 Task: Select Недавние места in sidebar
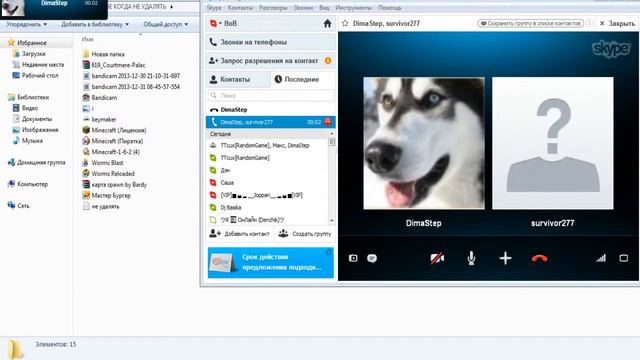pyautogui.click(x=38, y=64)
